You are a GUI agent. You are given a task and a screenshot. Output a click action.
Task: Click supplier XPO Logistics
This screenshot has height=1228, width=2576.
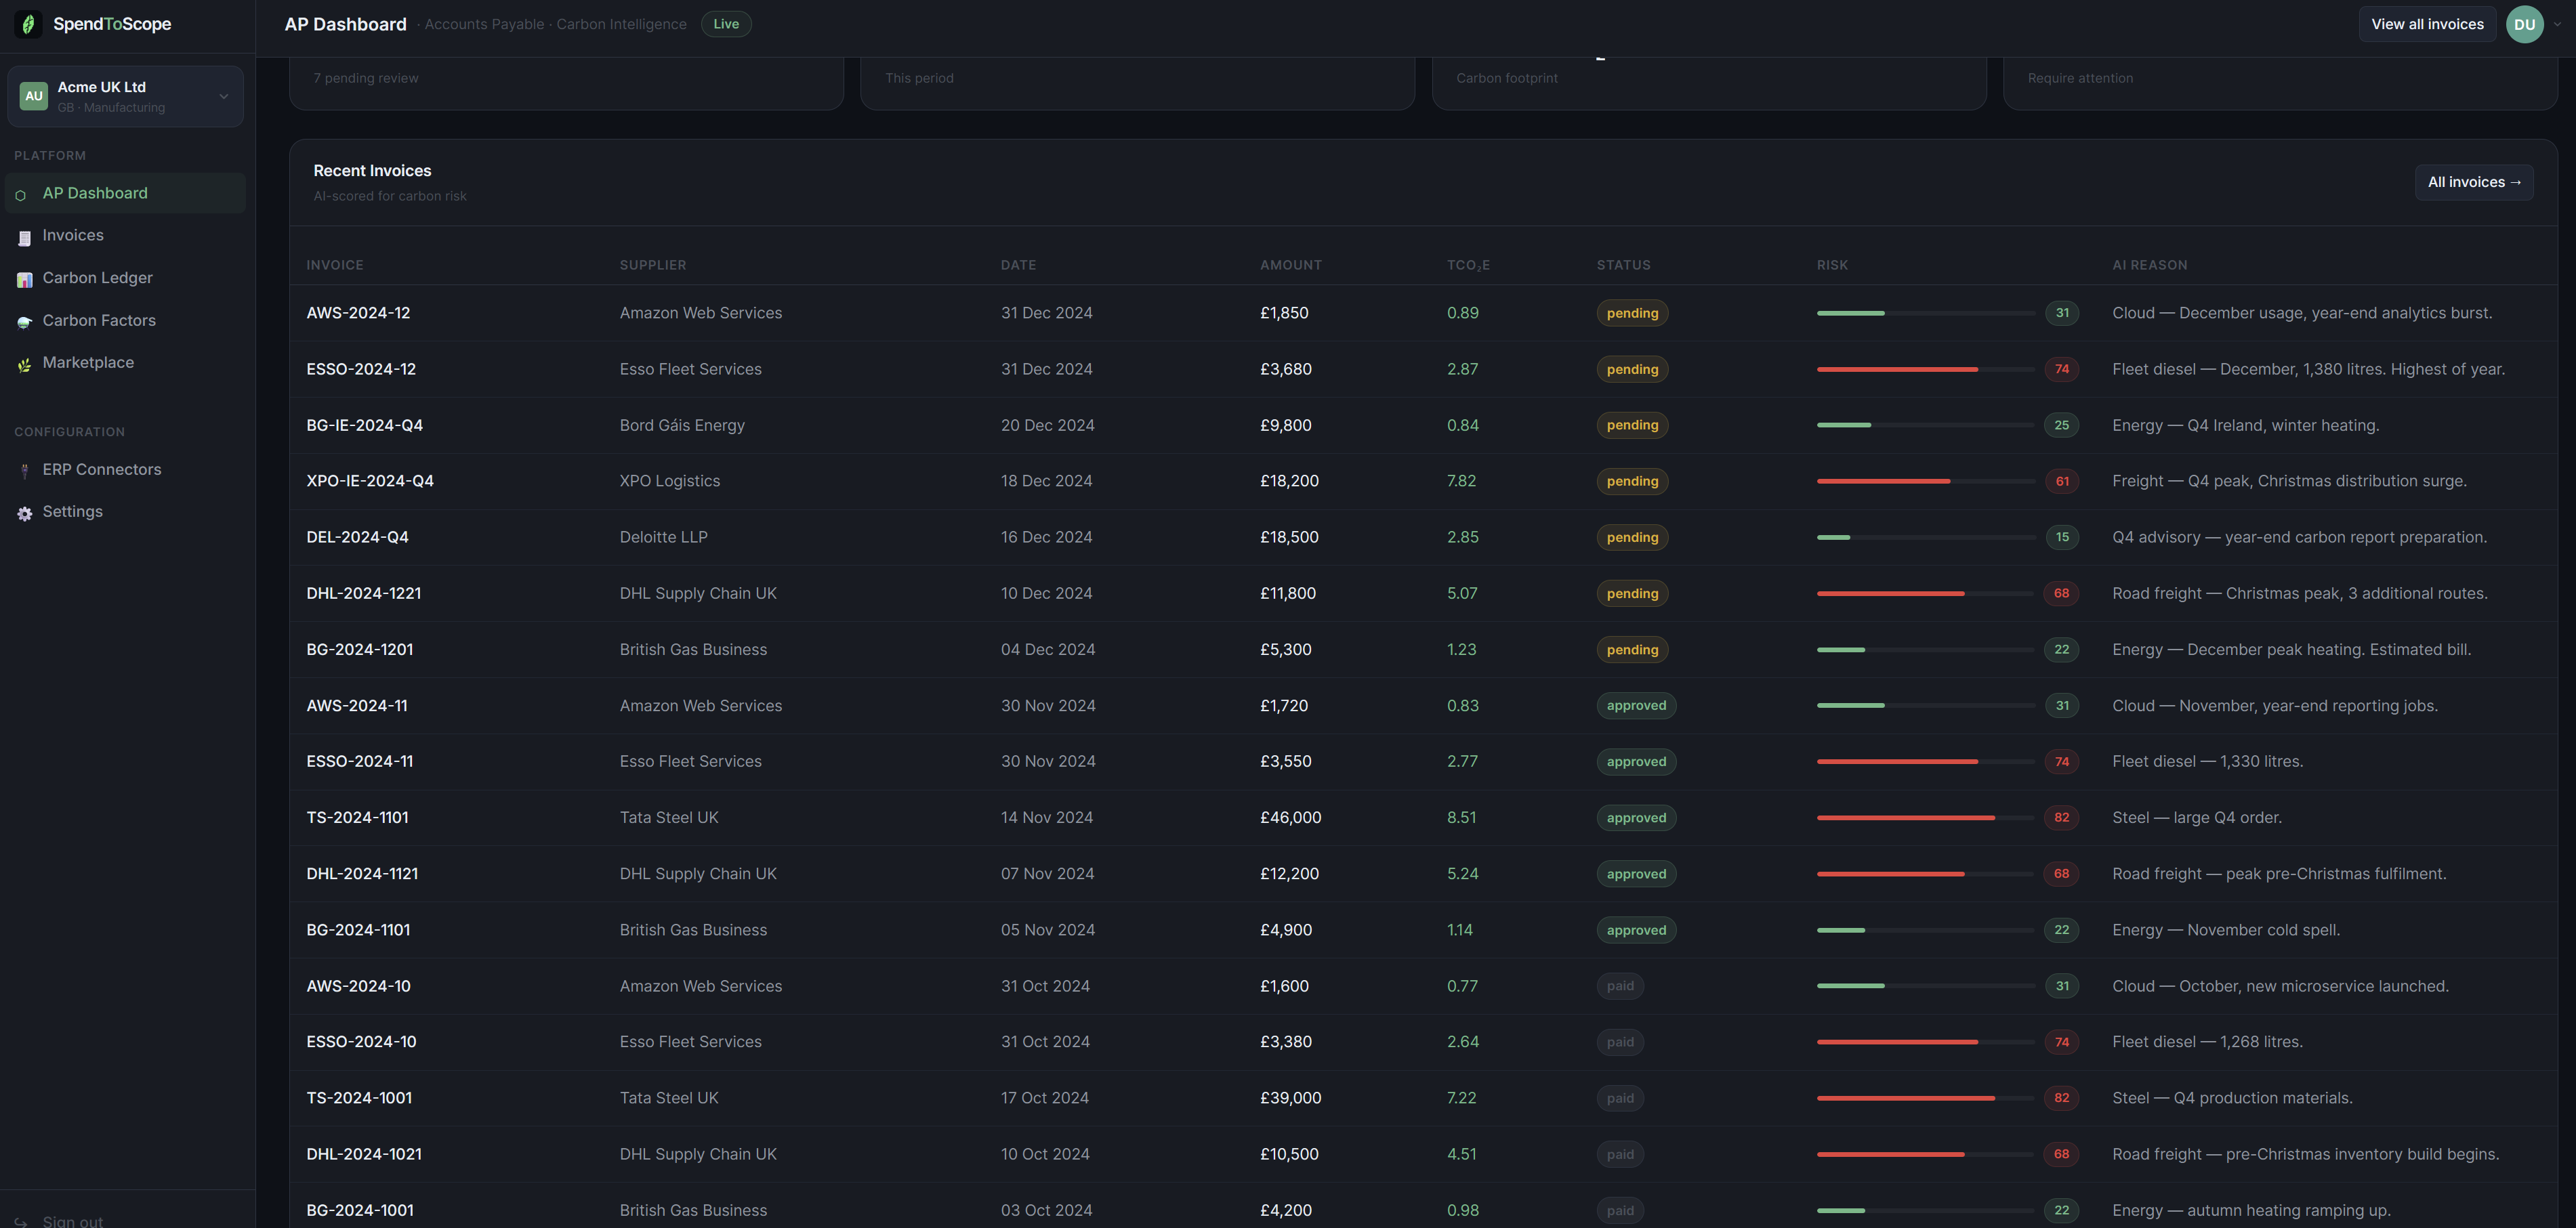669,481
